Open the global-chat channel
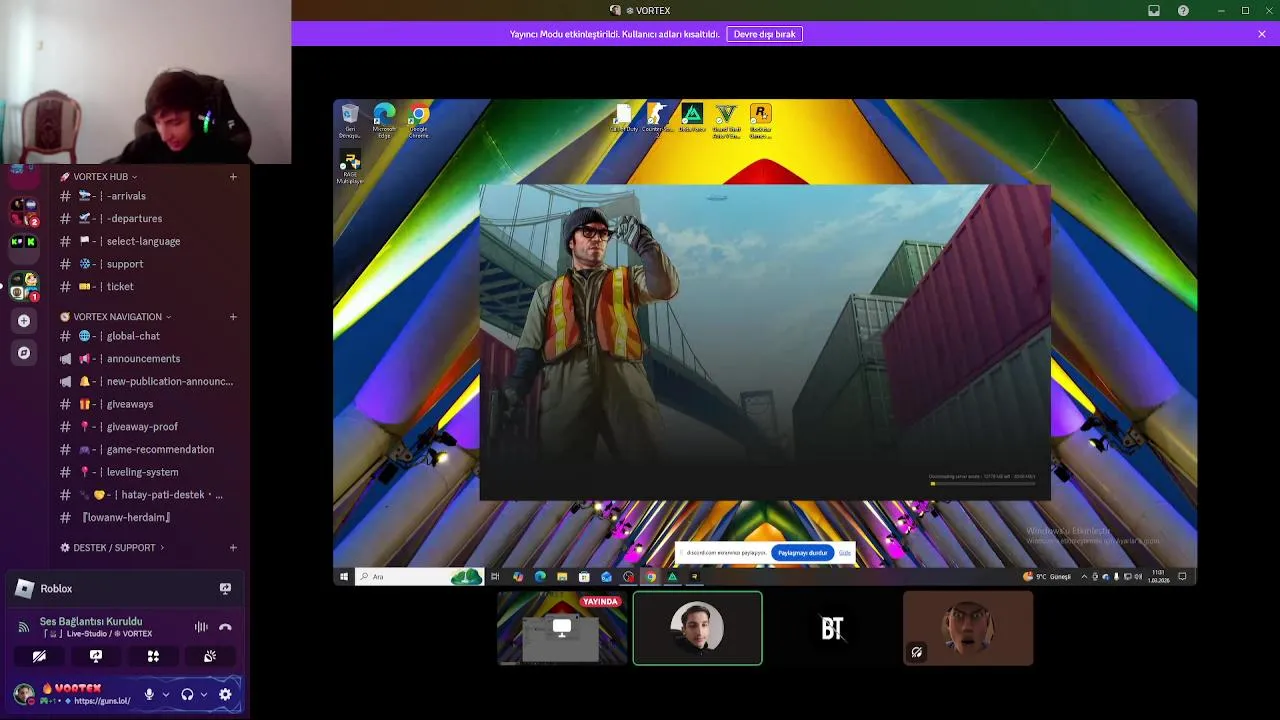This screenshot has width=1280, height=720. pyautogui.click(x=148, y=336)
